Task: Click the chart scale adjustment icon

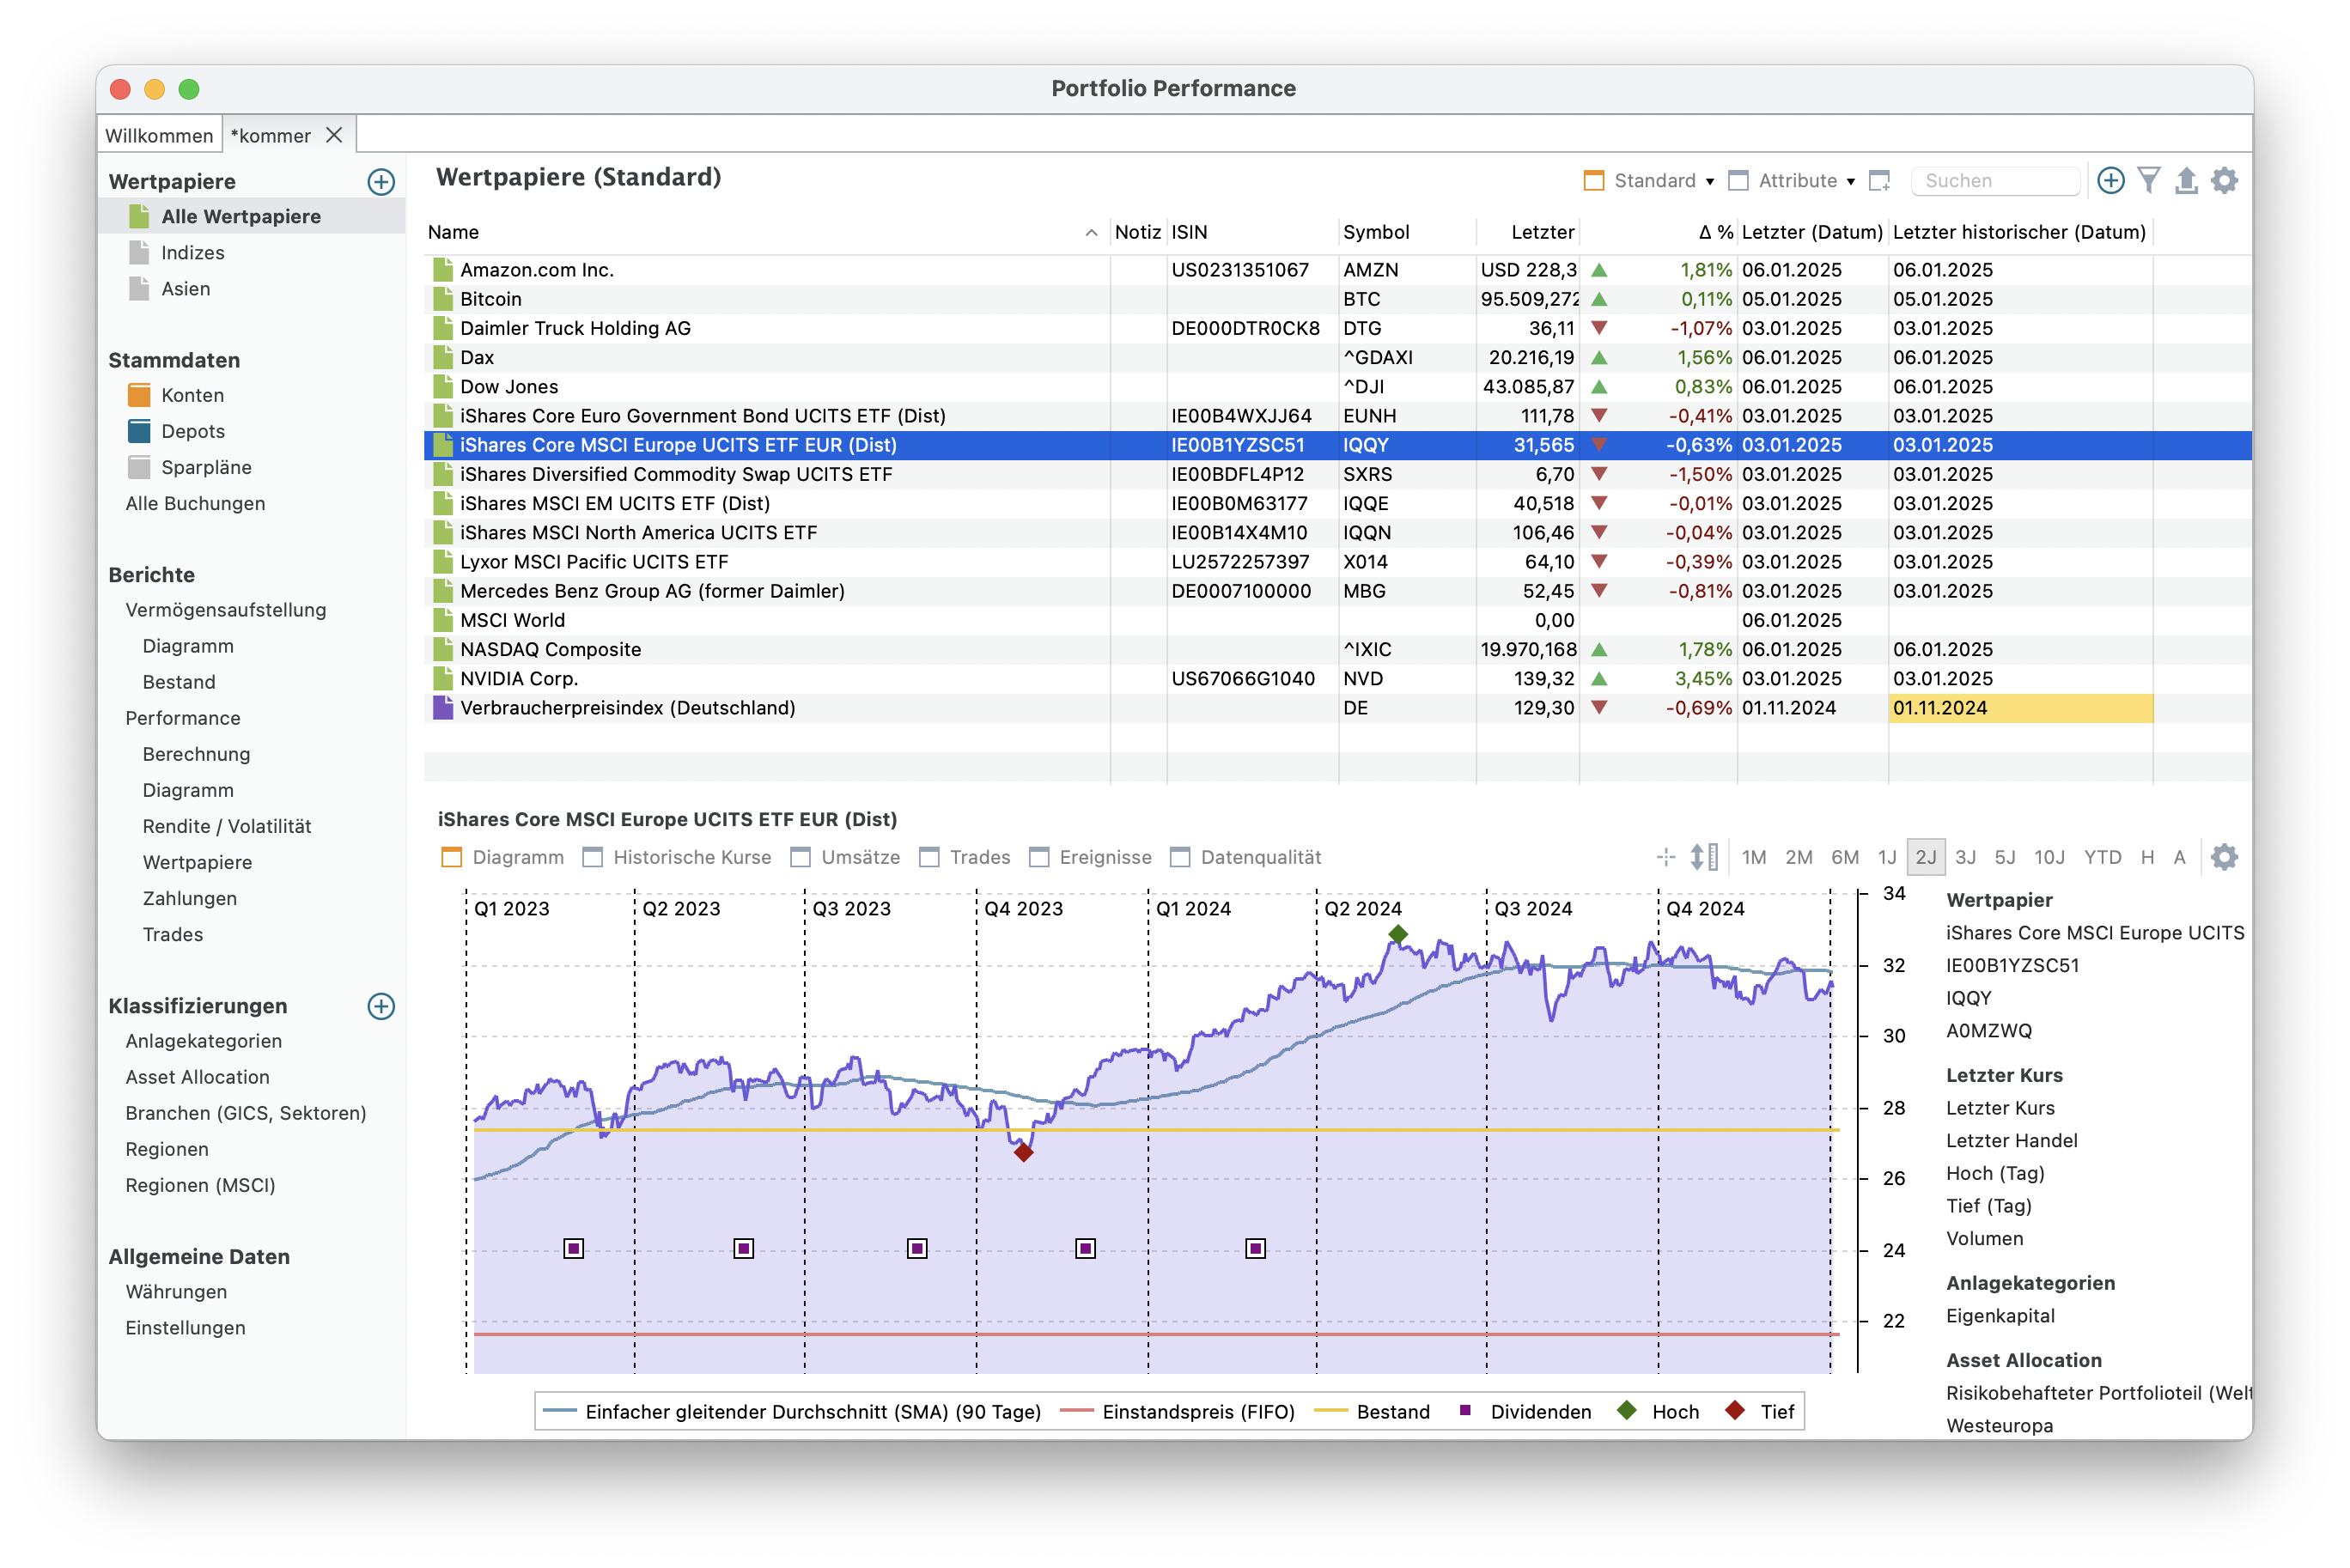Action: pyautogui.click(x=1704, y=857)
